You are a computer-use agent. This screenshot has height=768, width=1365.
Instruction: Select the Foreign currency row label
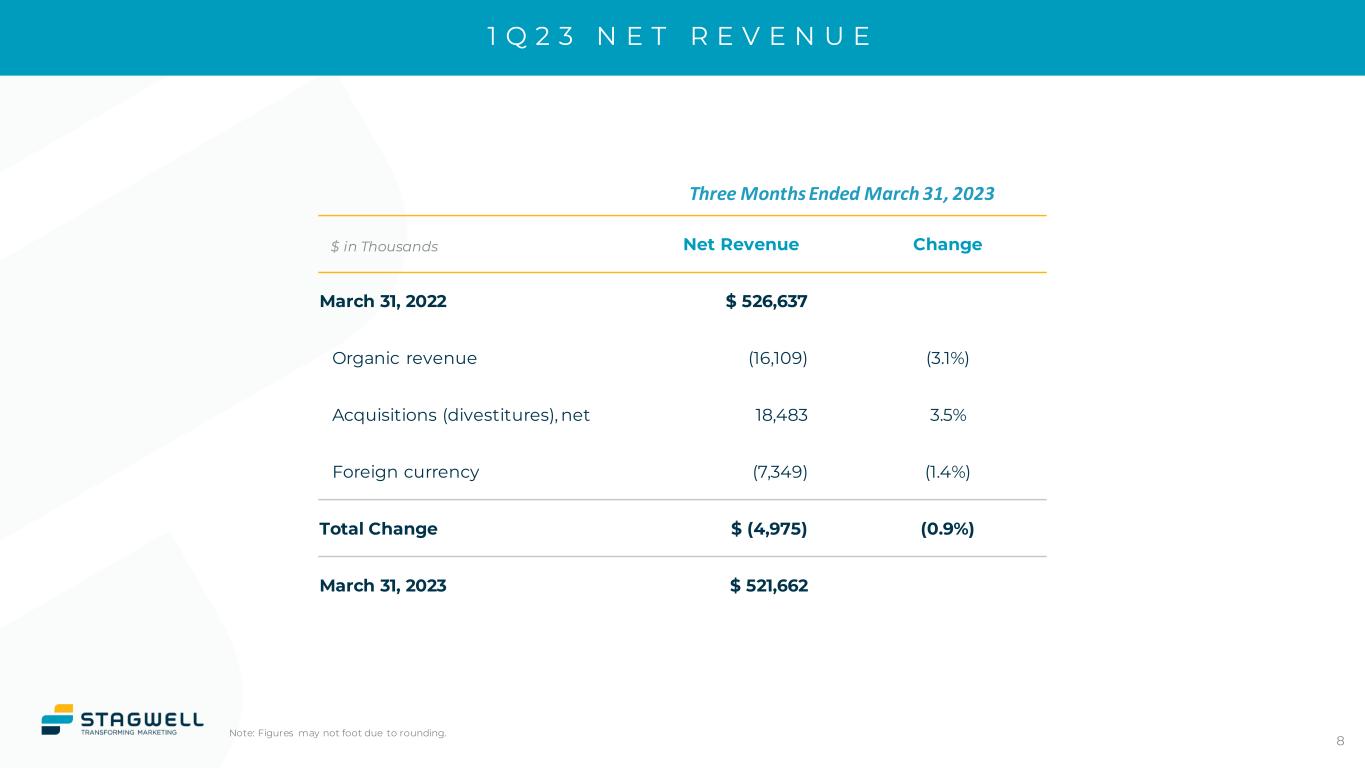coord(405,473)
